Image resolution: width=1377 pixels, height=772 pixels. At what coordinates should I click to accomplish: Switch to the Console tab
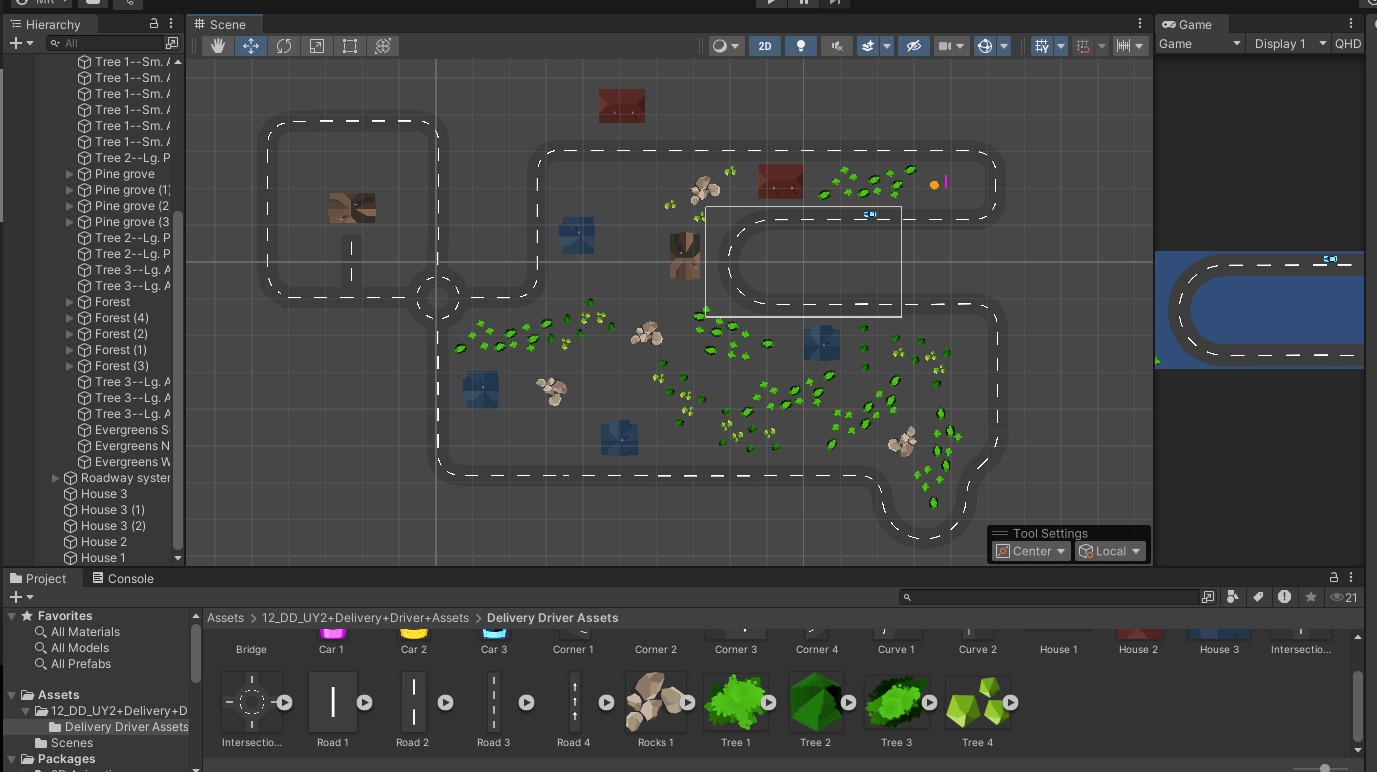click(x=123, y=578)
